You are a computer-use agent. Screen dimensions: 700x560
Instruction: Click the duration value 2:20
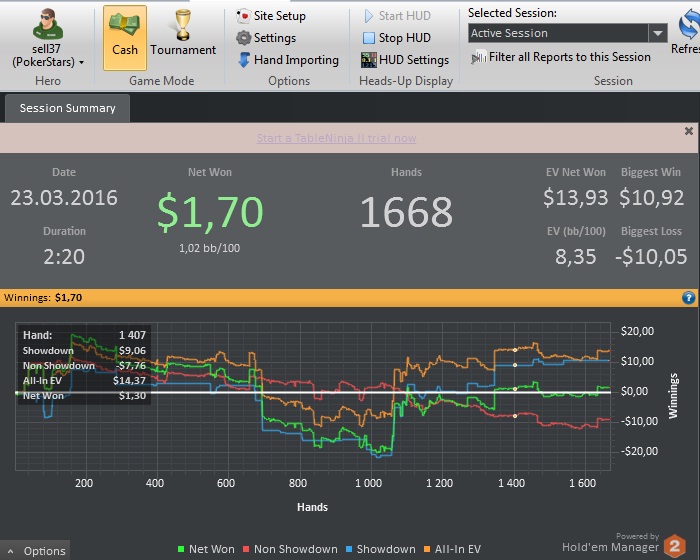(64, 257)
